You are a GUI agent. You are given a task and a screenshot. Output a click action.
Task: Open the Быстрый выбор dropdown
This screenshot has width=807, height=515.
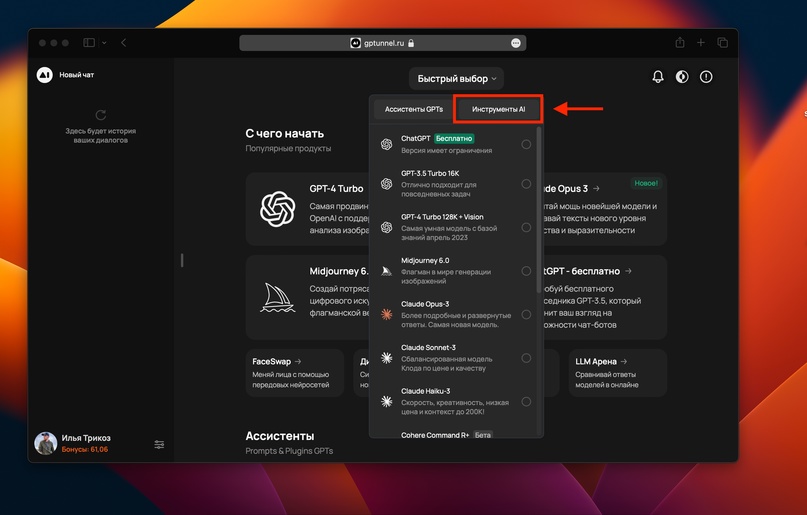tap(457, 79)
